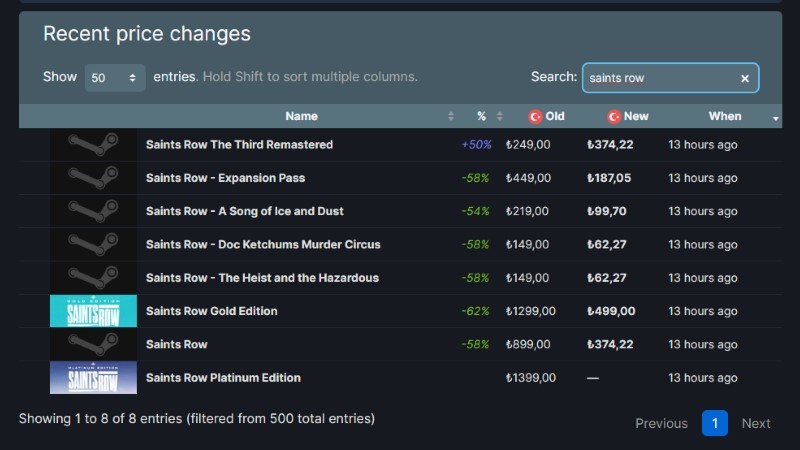Click Steam logo thumbnail for Saints Row Expansion Pass
800x450 pixels.
coord(93,178)
